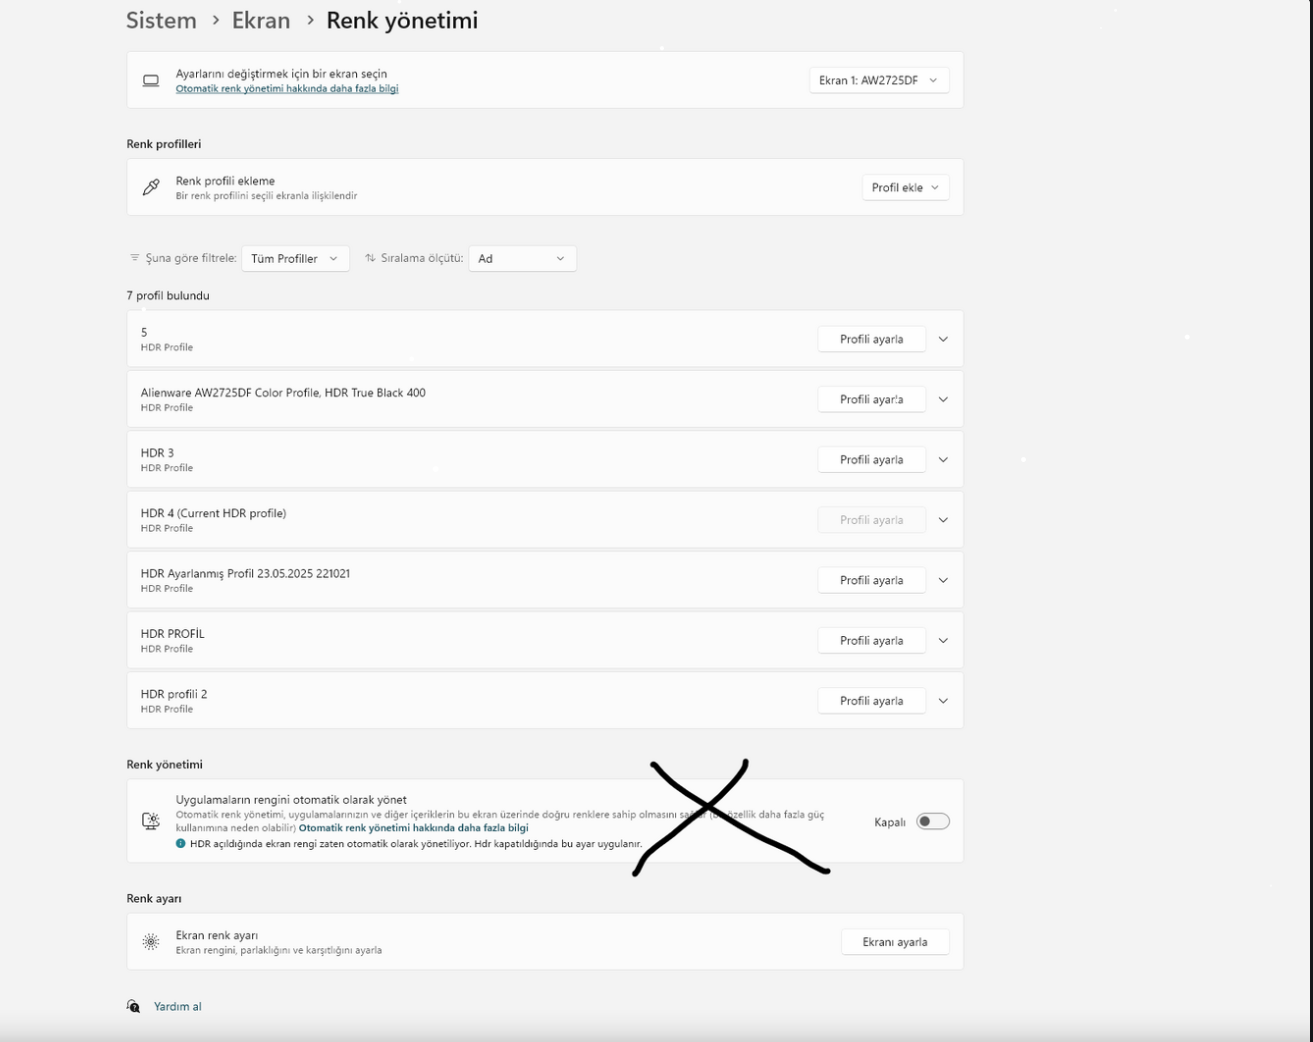Go back to Sistem in breadcrumb

click(x=161, y=20)
